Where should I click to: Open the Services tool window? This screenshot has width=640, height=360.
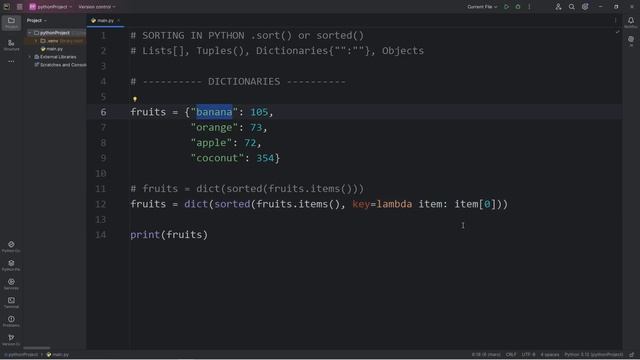point(11,284)
